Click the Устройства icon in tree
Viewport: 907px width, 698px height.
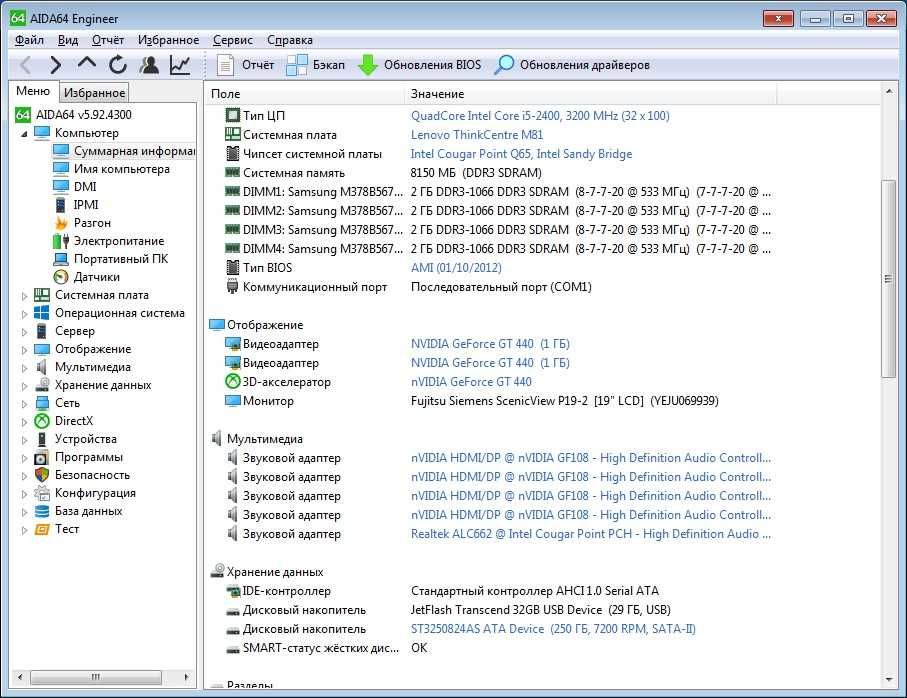point(42,439)
